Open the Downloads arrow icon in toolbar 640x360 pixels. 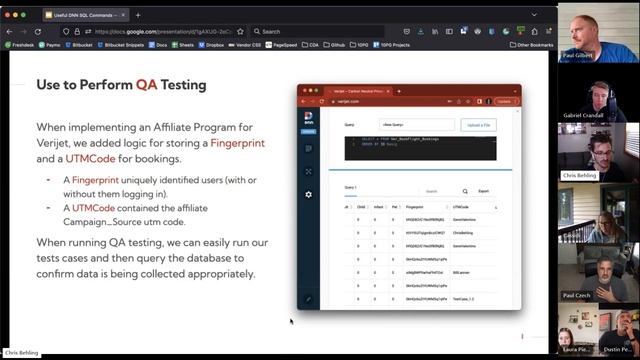pos(421,31)
